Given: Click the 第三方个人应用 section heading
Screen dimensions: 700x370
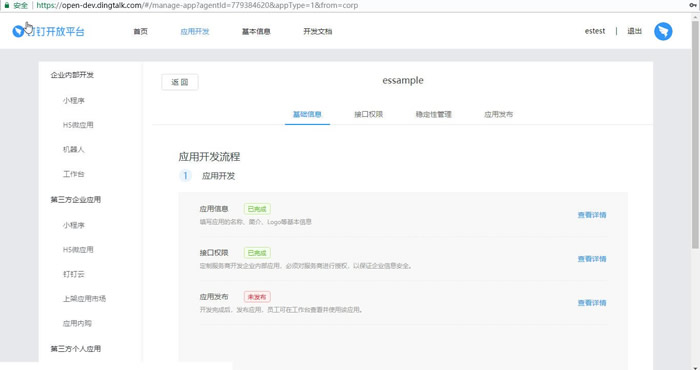Looking at the screenshot, I should click(75, 349).
